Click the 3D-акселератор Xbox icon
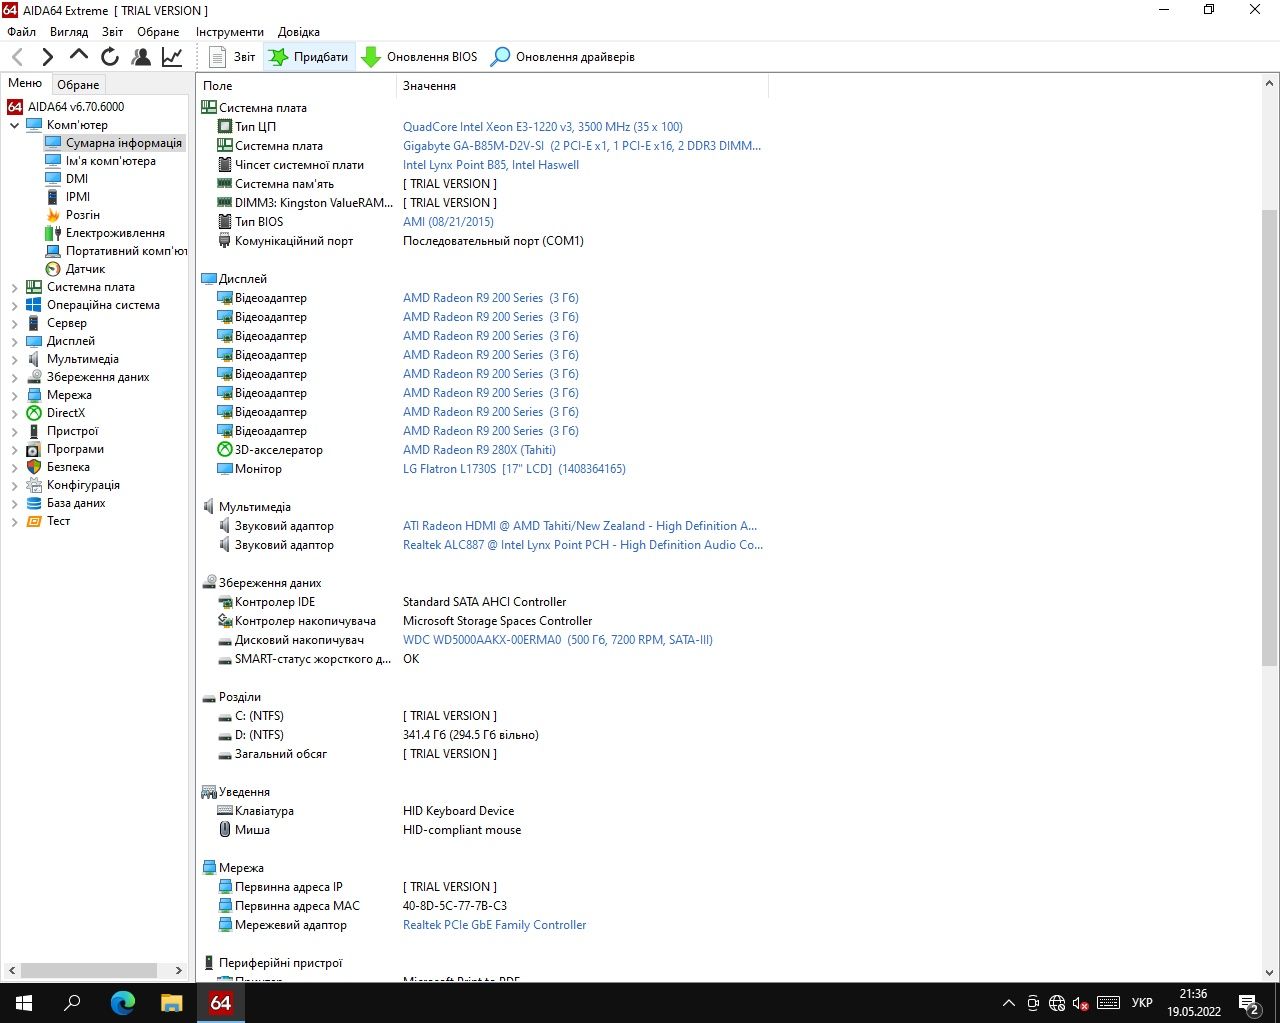This screenshot has width=1280, height=1023. [225, 450]
